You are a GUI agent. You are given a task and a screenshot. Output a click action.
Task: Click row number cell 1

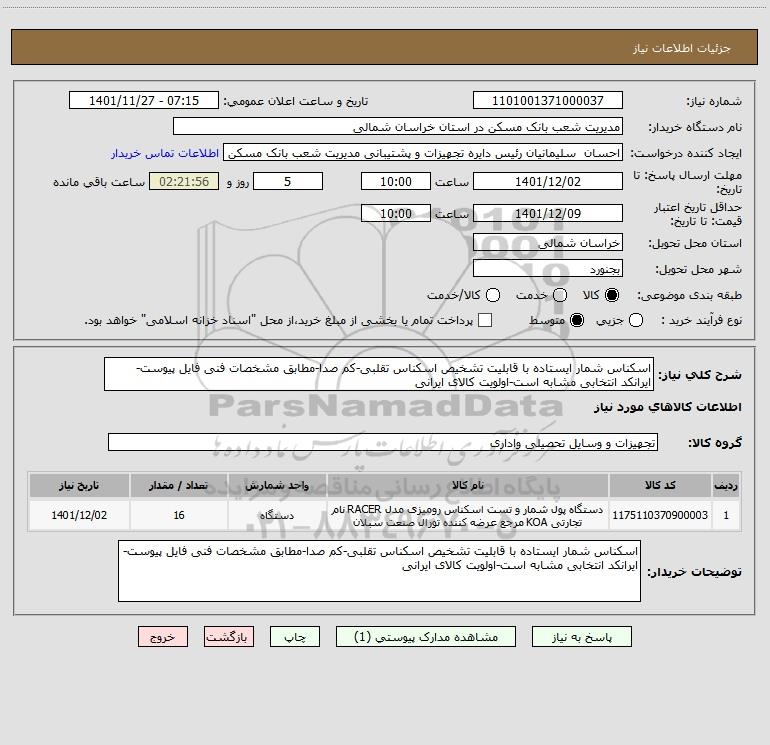726,515
